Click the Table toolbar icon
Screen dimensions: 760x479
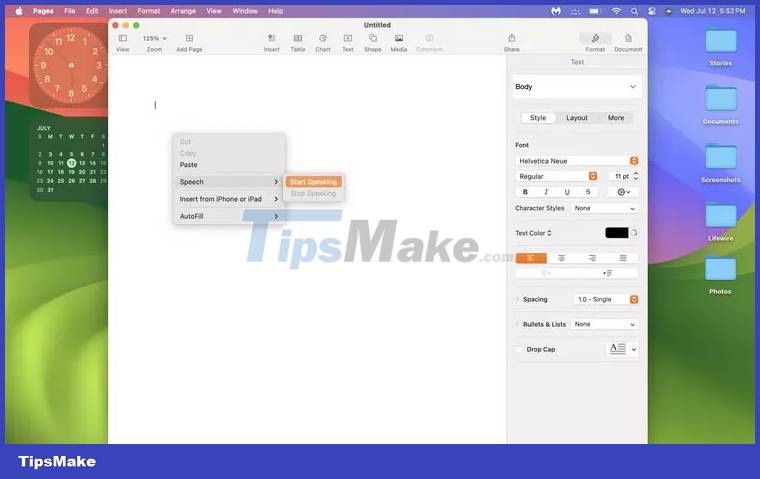pyautogui.click(x=298, y=38)
